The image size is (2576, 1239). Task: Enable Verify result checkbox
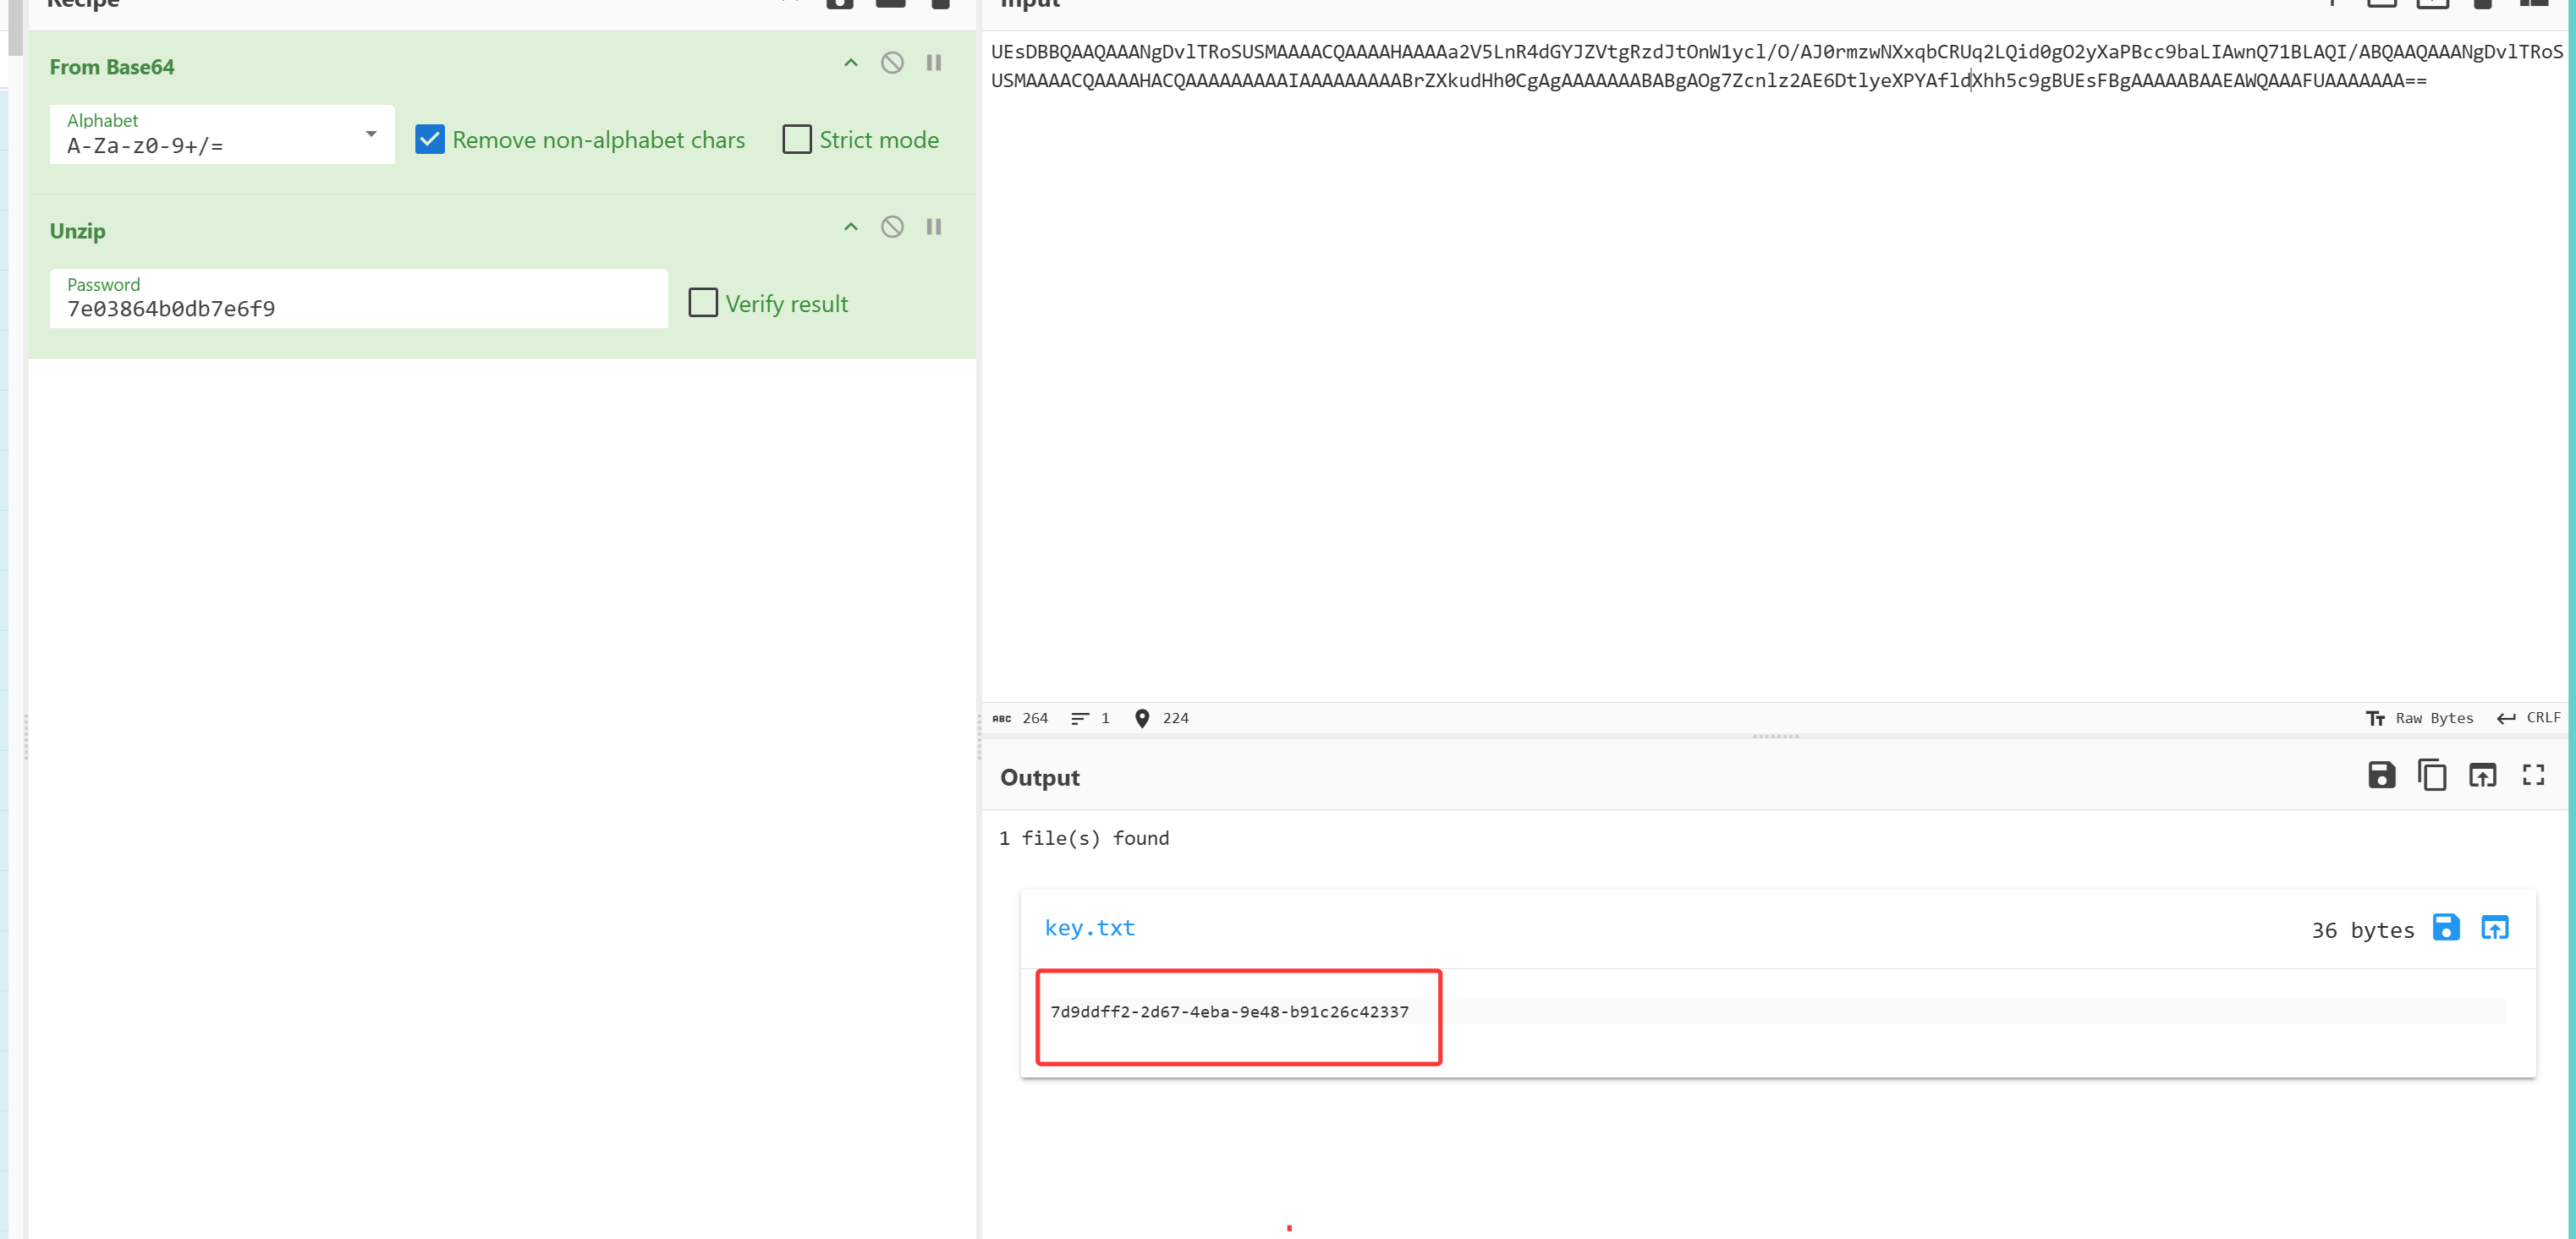[x=703, y=303]
